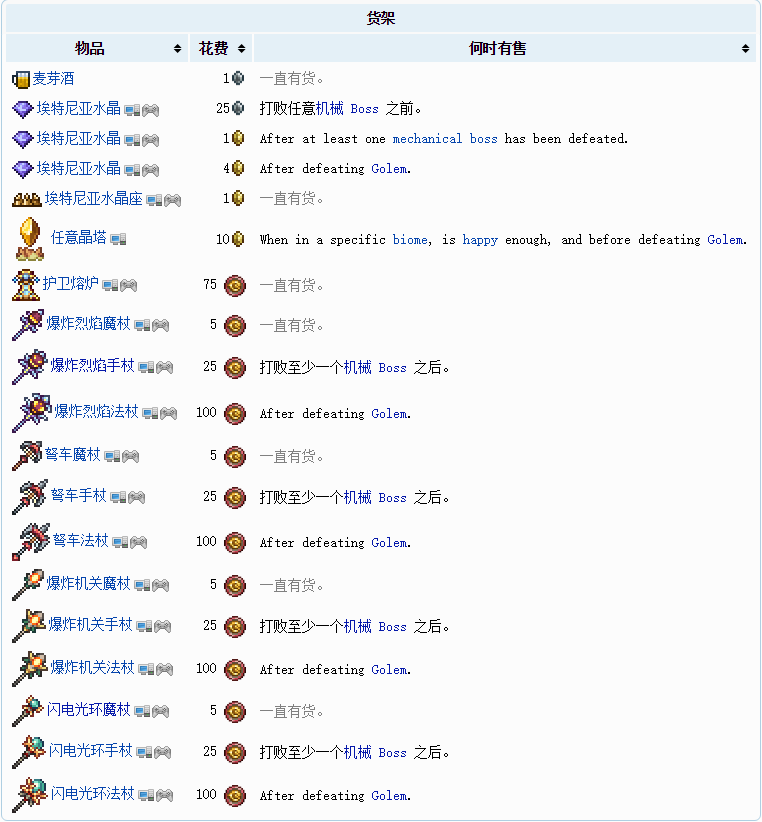Click the 任意晶塔 pylon icon
The width and height of the screenshot is (762, 822).
coord(30,239)
